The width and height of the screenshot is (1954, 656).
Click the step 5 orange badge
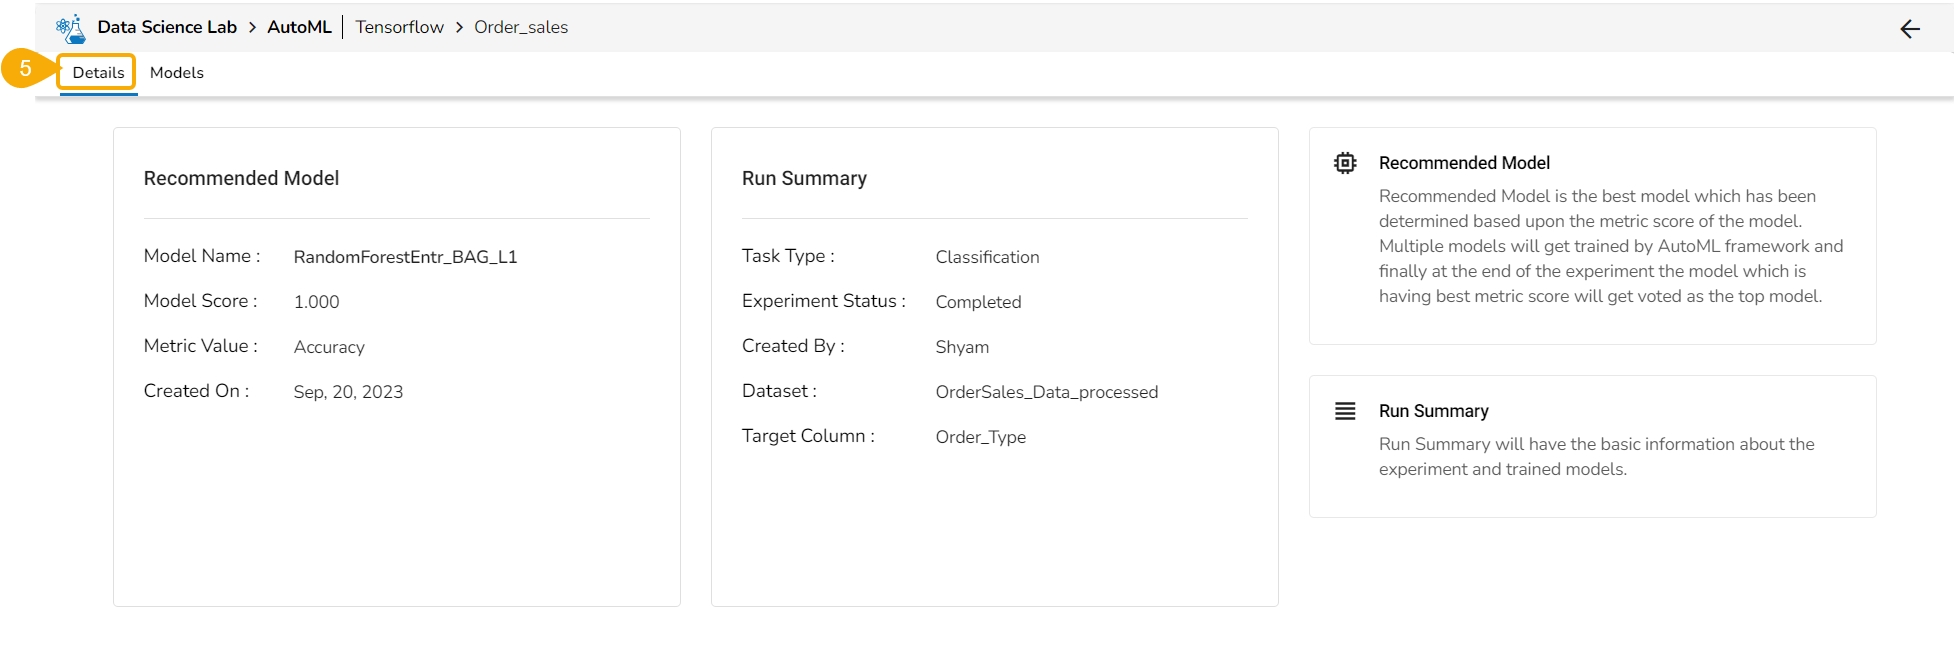pyautogui.click(x=25, y=69)
